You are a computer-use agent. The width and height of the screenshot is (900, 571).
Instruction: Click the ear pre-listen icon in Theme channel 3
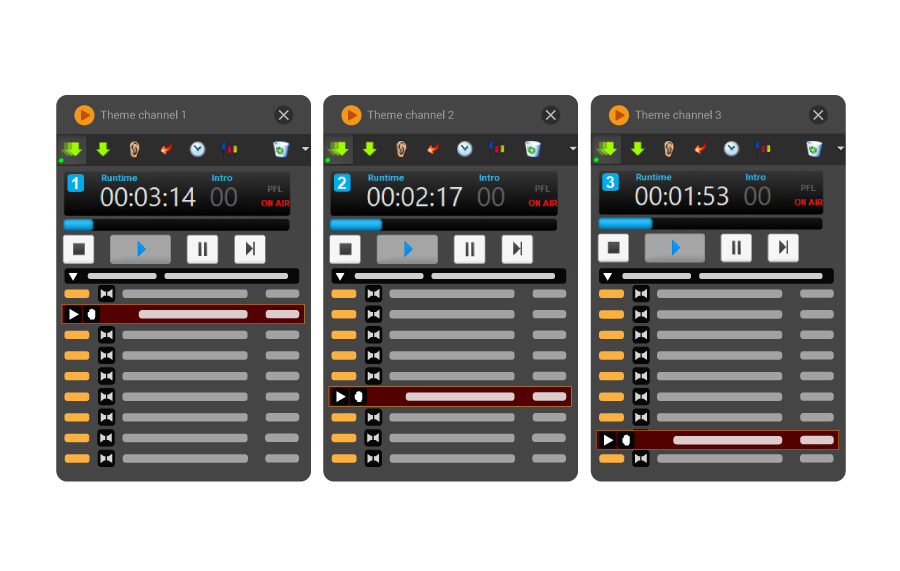click(x=669, y=149)
